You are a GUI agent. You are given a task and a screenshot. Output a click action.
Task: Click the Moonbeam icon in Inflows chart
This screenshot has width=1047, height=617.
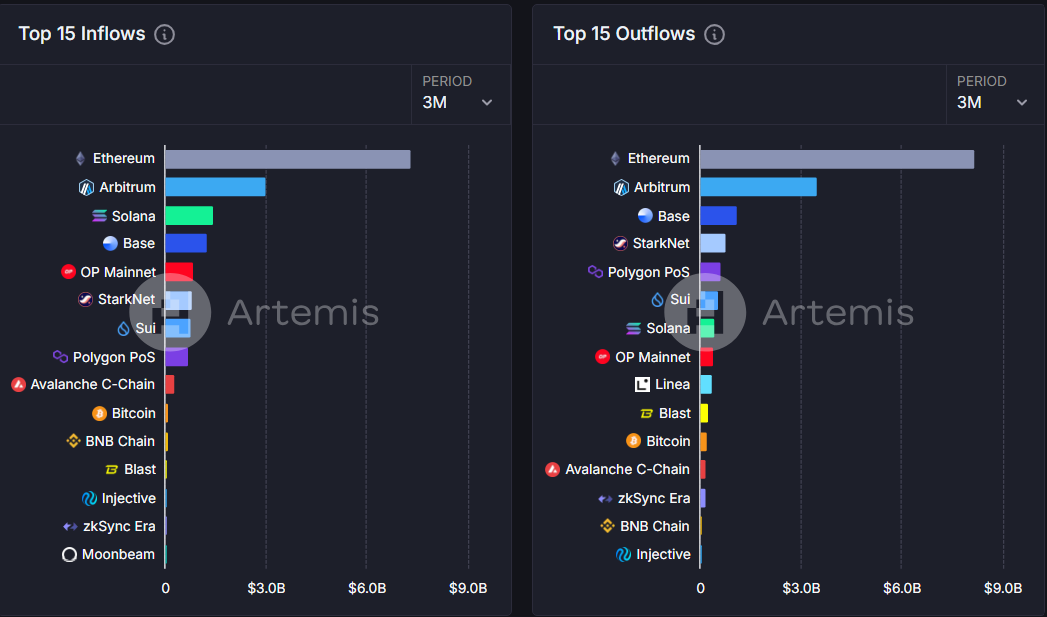[x=69, y=554]
